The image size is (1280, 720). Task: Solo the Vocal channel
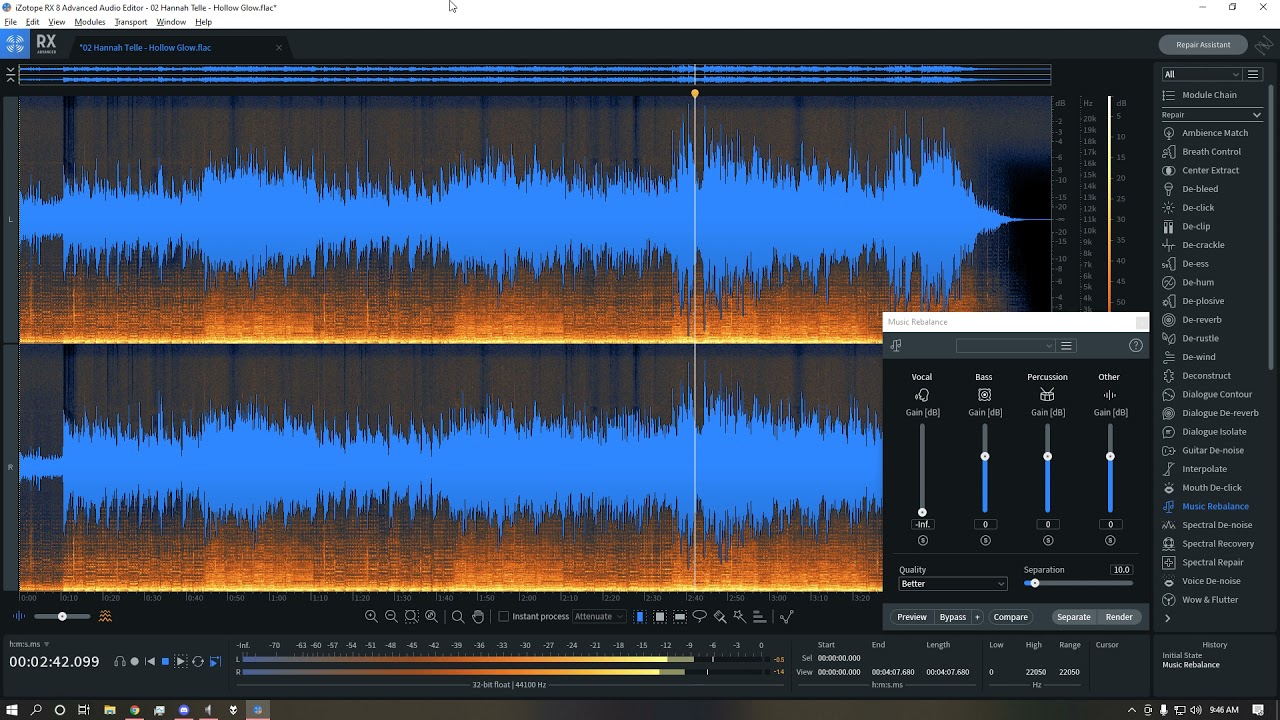(922, 541)
